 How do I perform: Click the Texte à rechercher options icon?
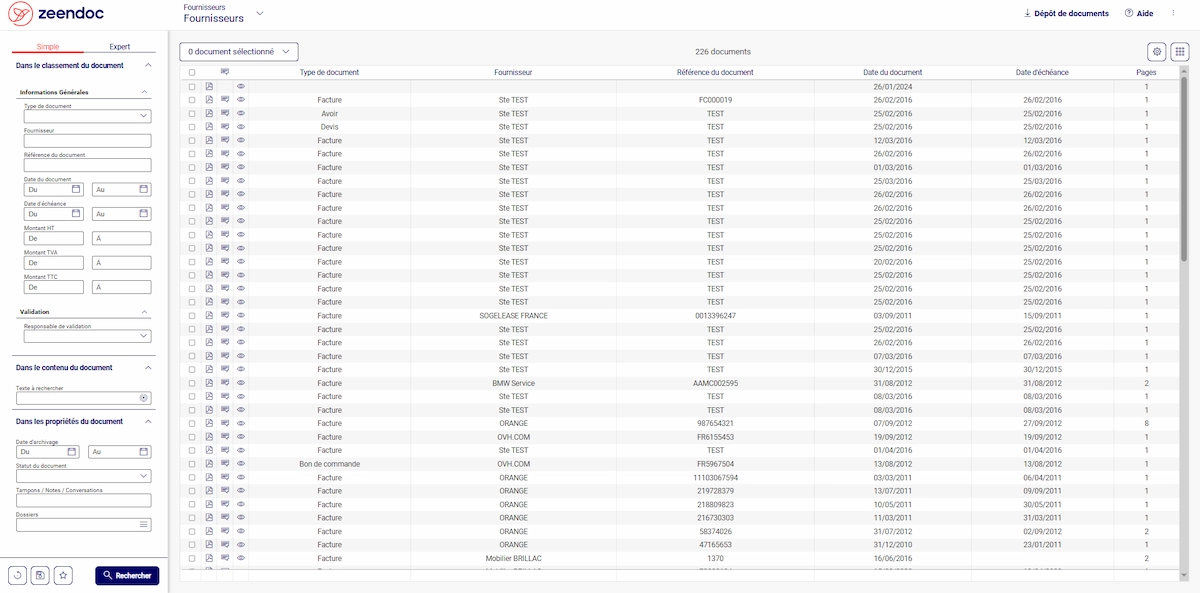click(x=144, y=398)
